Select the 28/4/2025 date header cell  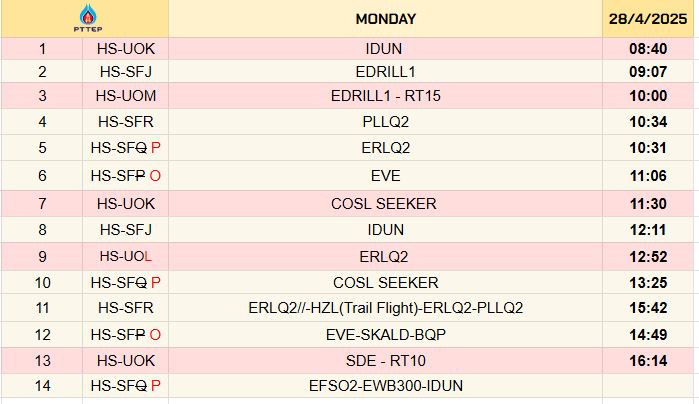pos(650,18)
